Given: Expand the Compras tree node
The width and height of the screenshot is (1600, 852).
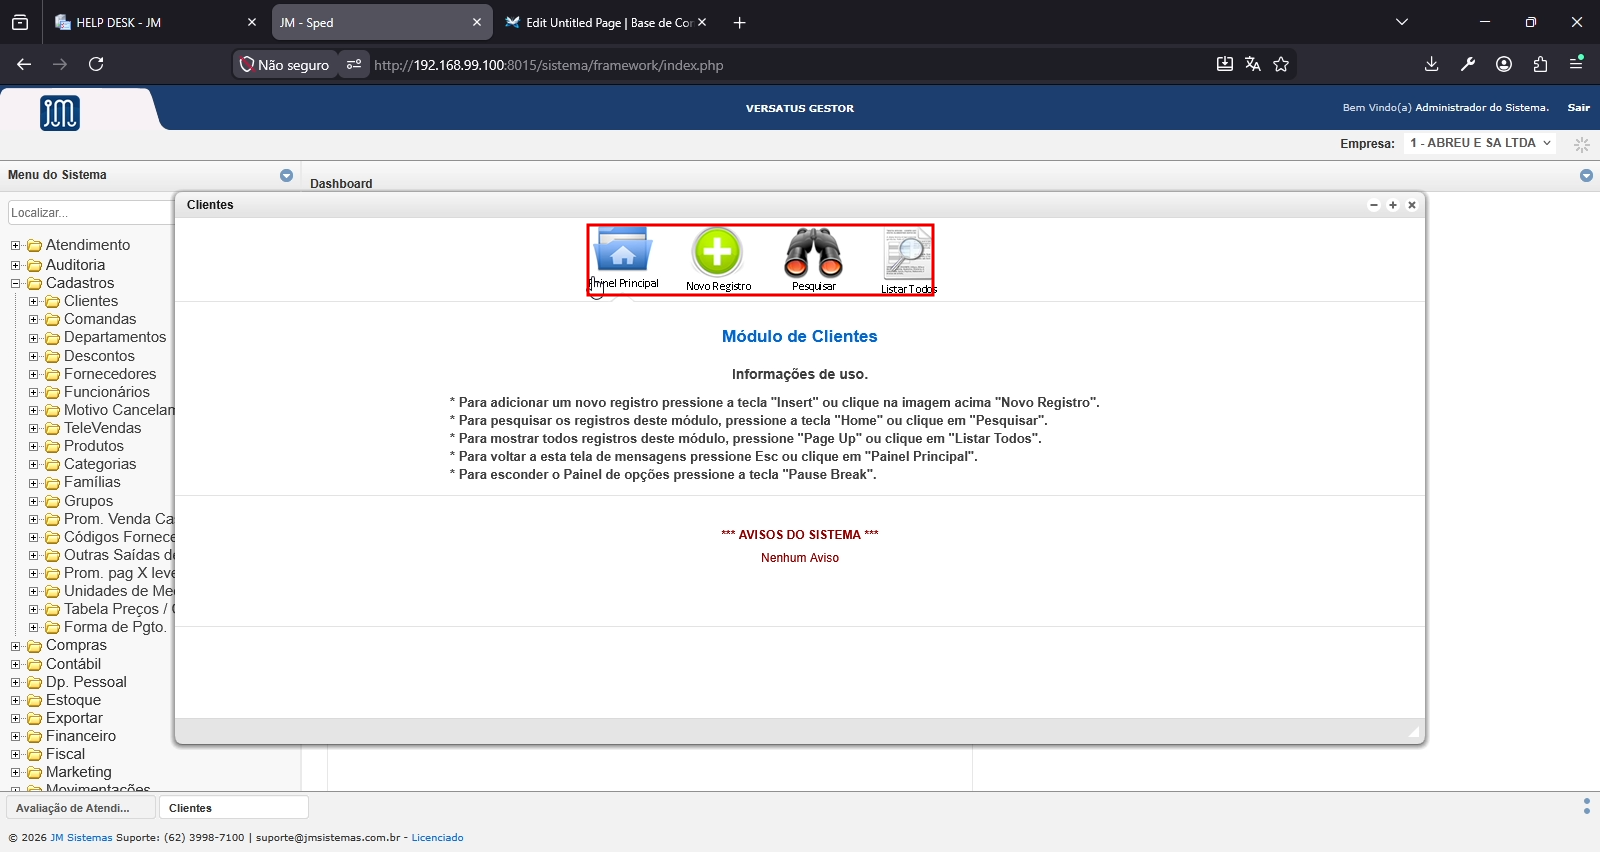Looking at the screenshot, I should tap(16, 646).
